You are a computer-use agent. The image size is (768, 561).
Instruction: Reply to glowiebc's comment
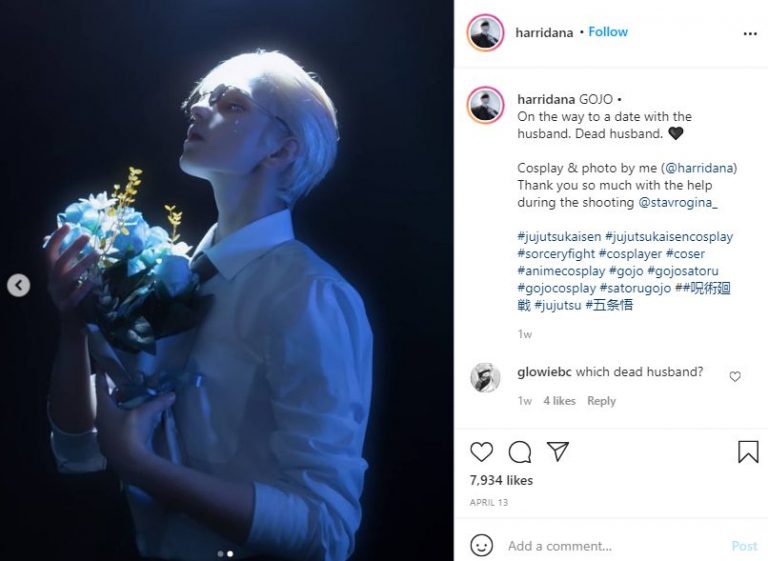[x=601, y=401]
